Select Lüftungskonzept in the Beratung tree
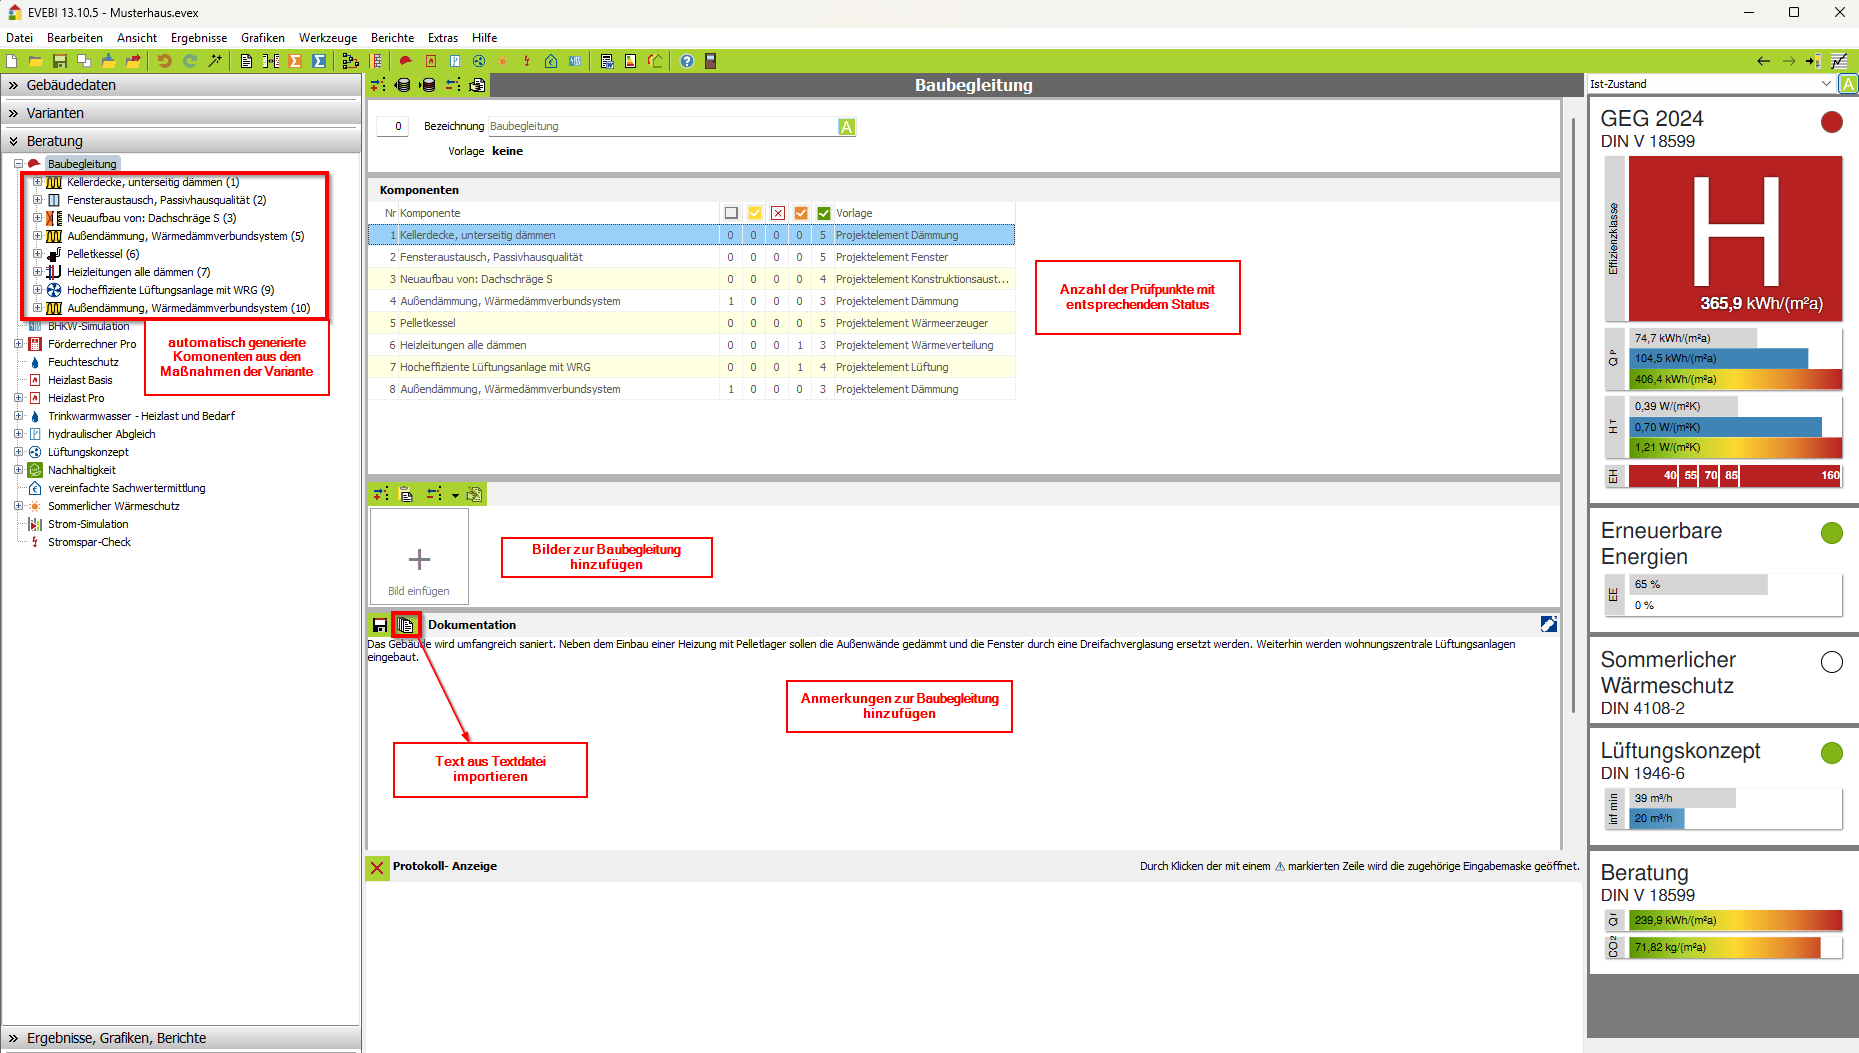The width and height of the screenshot is (1859, 1053). [x=88, y=452]
